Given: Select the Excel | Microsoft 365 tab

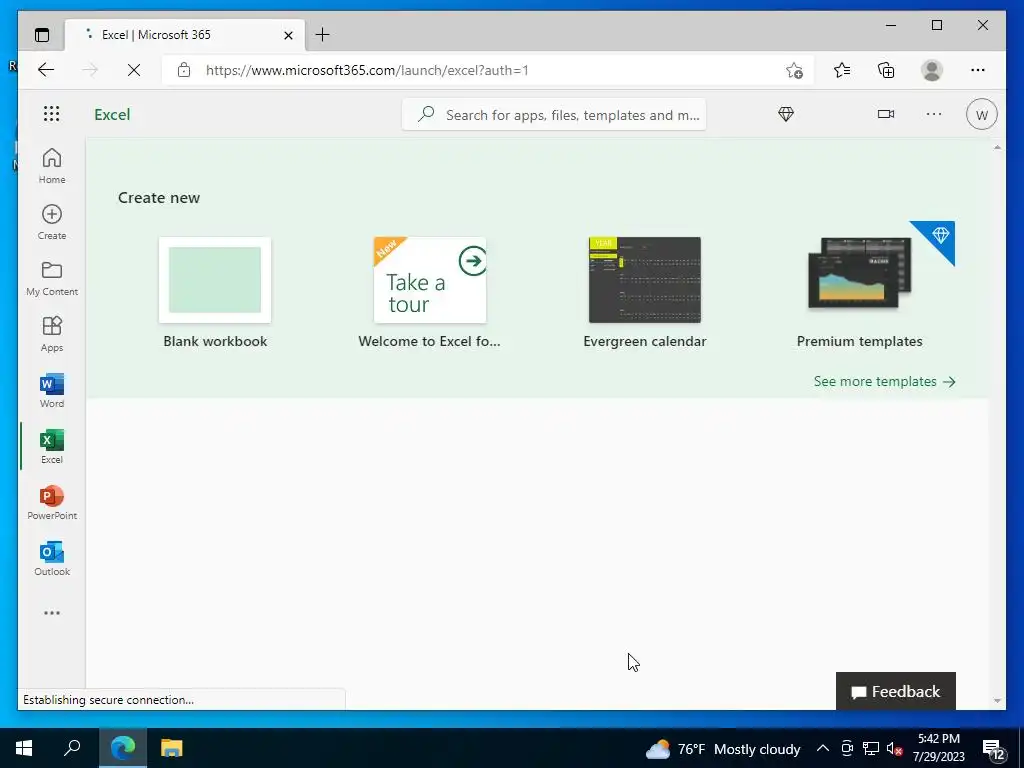Looking at the screenshot, I should [185, 35].
